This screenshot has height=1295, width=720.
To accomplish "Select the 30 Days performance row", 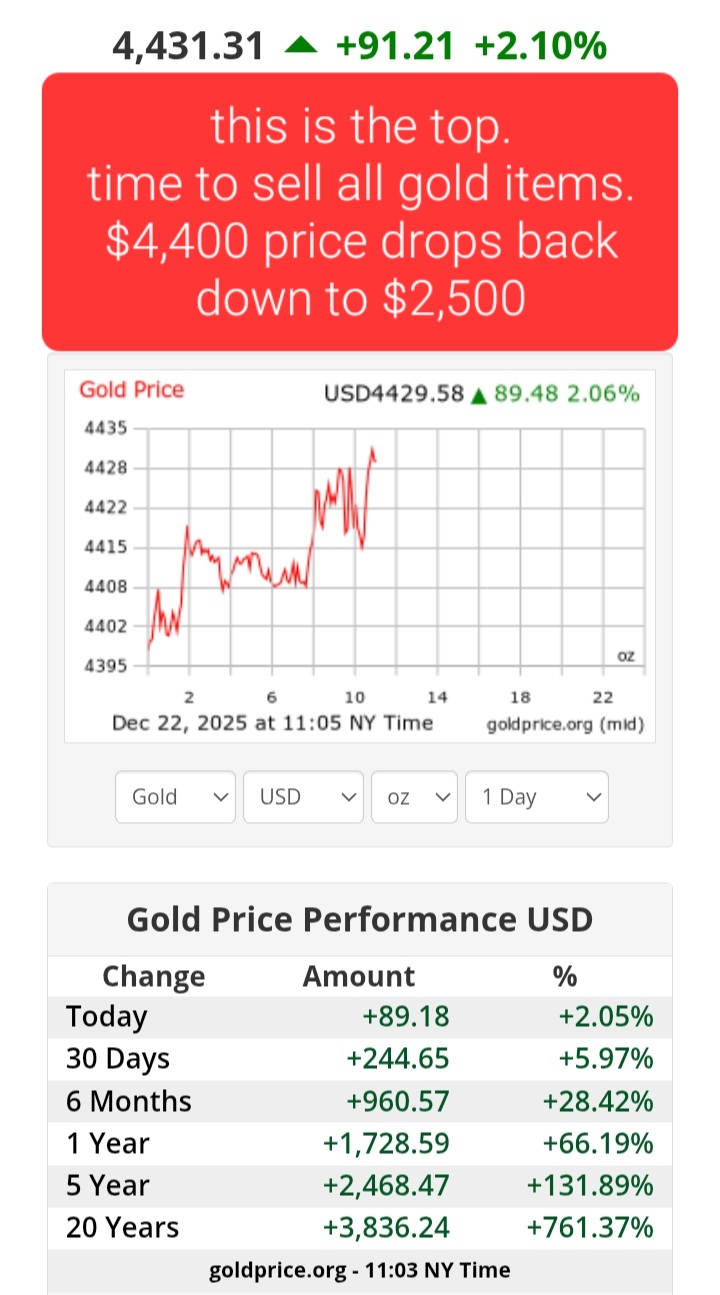I will tap(360, 1059).
